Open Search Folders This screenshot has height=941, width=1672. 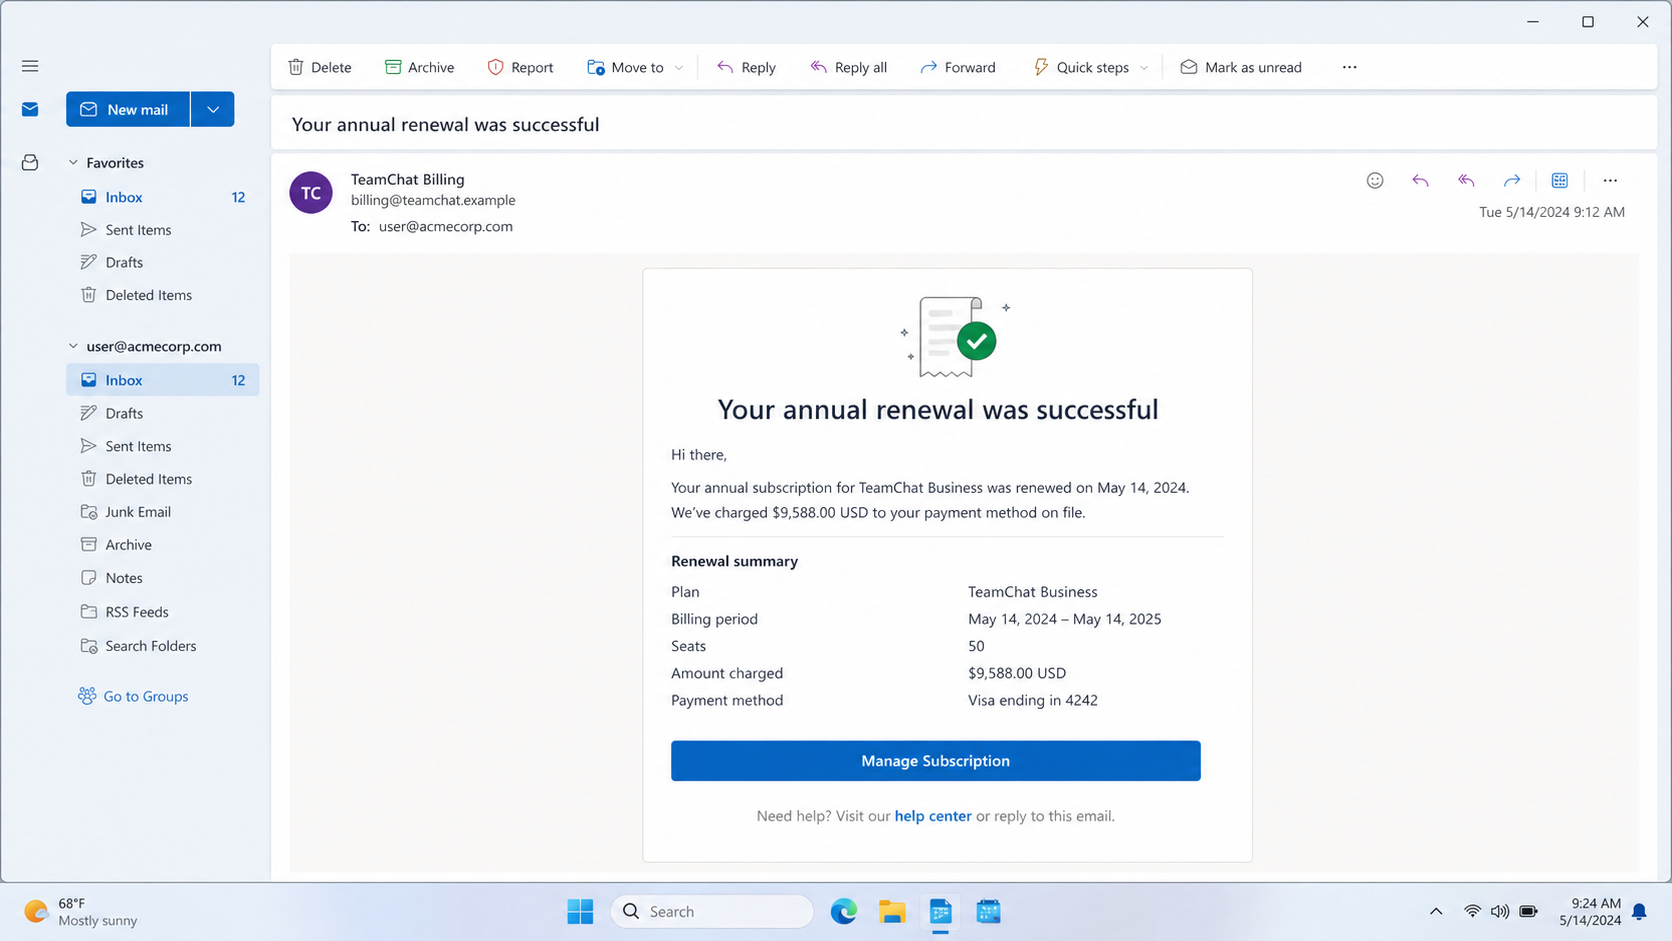[162, 646]
